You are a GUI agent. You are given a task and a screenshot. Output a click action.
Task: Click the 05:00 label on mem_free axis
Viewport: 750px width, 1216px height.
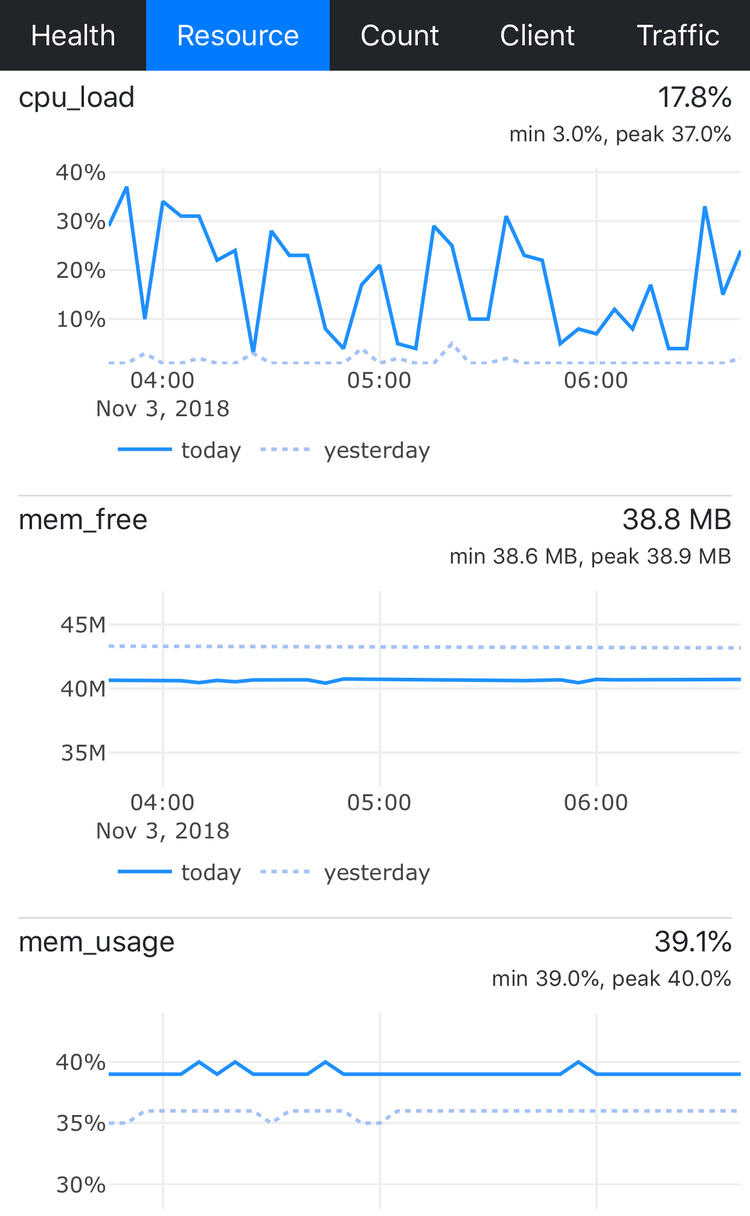(379, 802)
